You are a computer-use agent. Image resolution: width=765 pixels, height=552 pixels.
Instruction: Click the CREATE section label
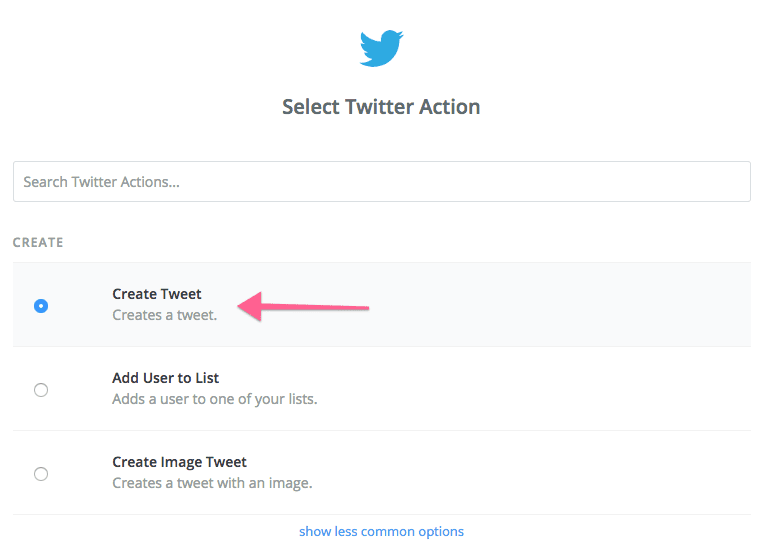[x=38, y=243]
